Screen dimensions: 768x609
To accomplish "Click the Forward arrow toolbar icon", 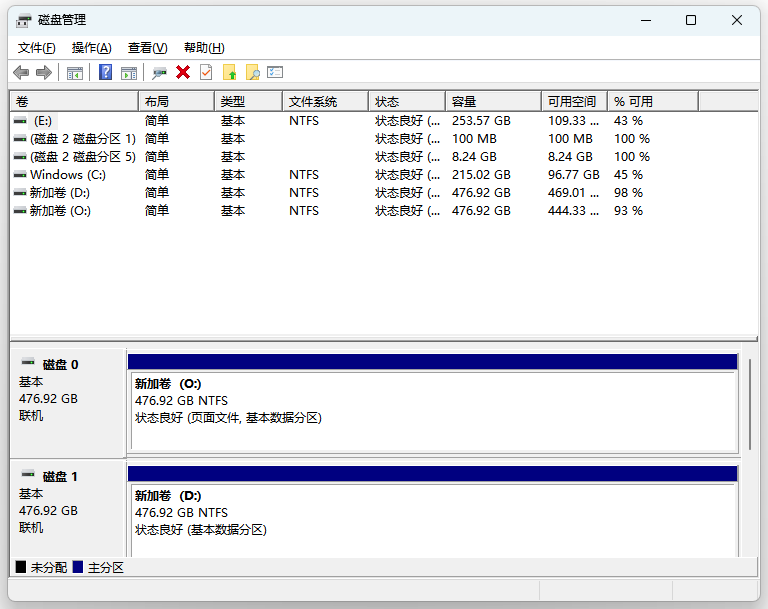I will 44,73.
